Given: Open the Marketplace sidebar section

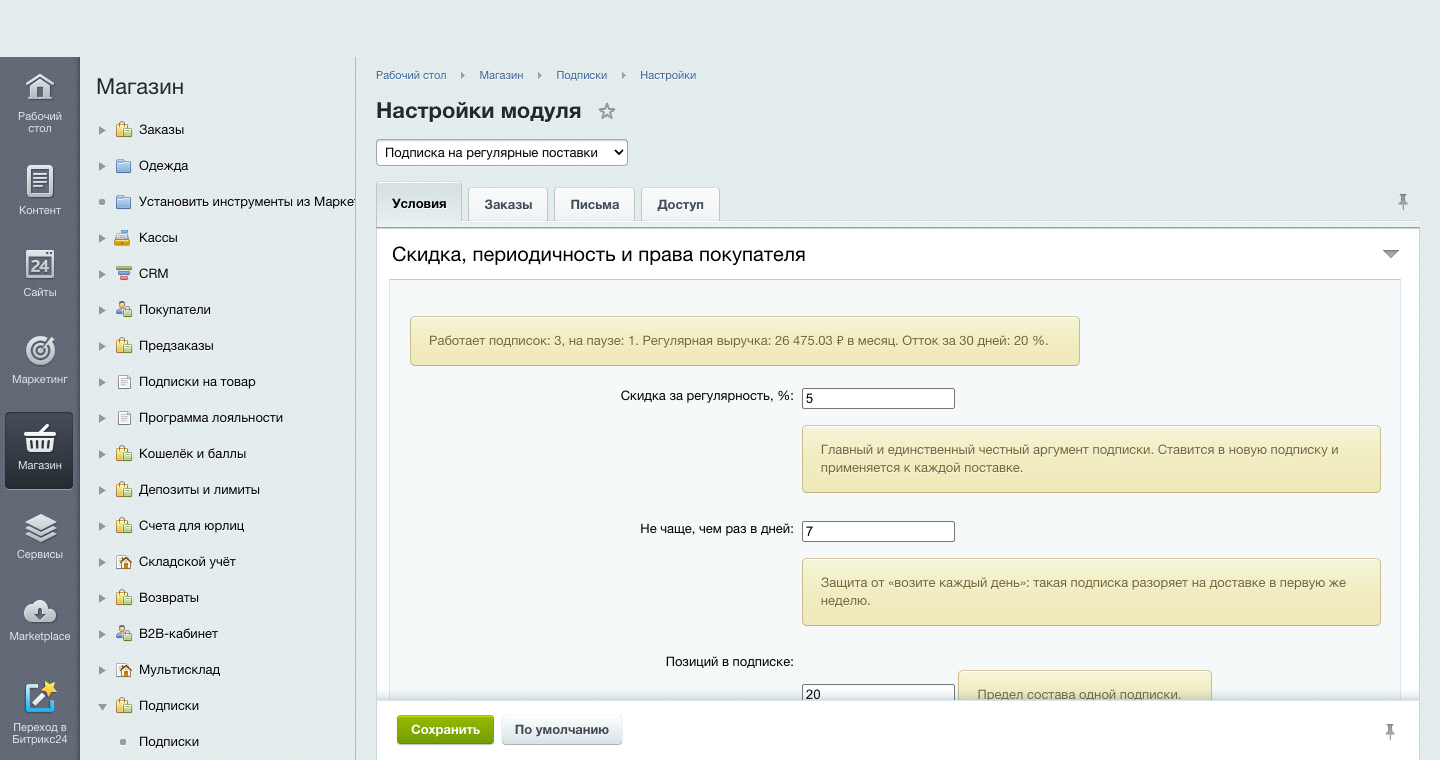Looking at the screenshot, I should point(40,620).
